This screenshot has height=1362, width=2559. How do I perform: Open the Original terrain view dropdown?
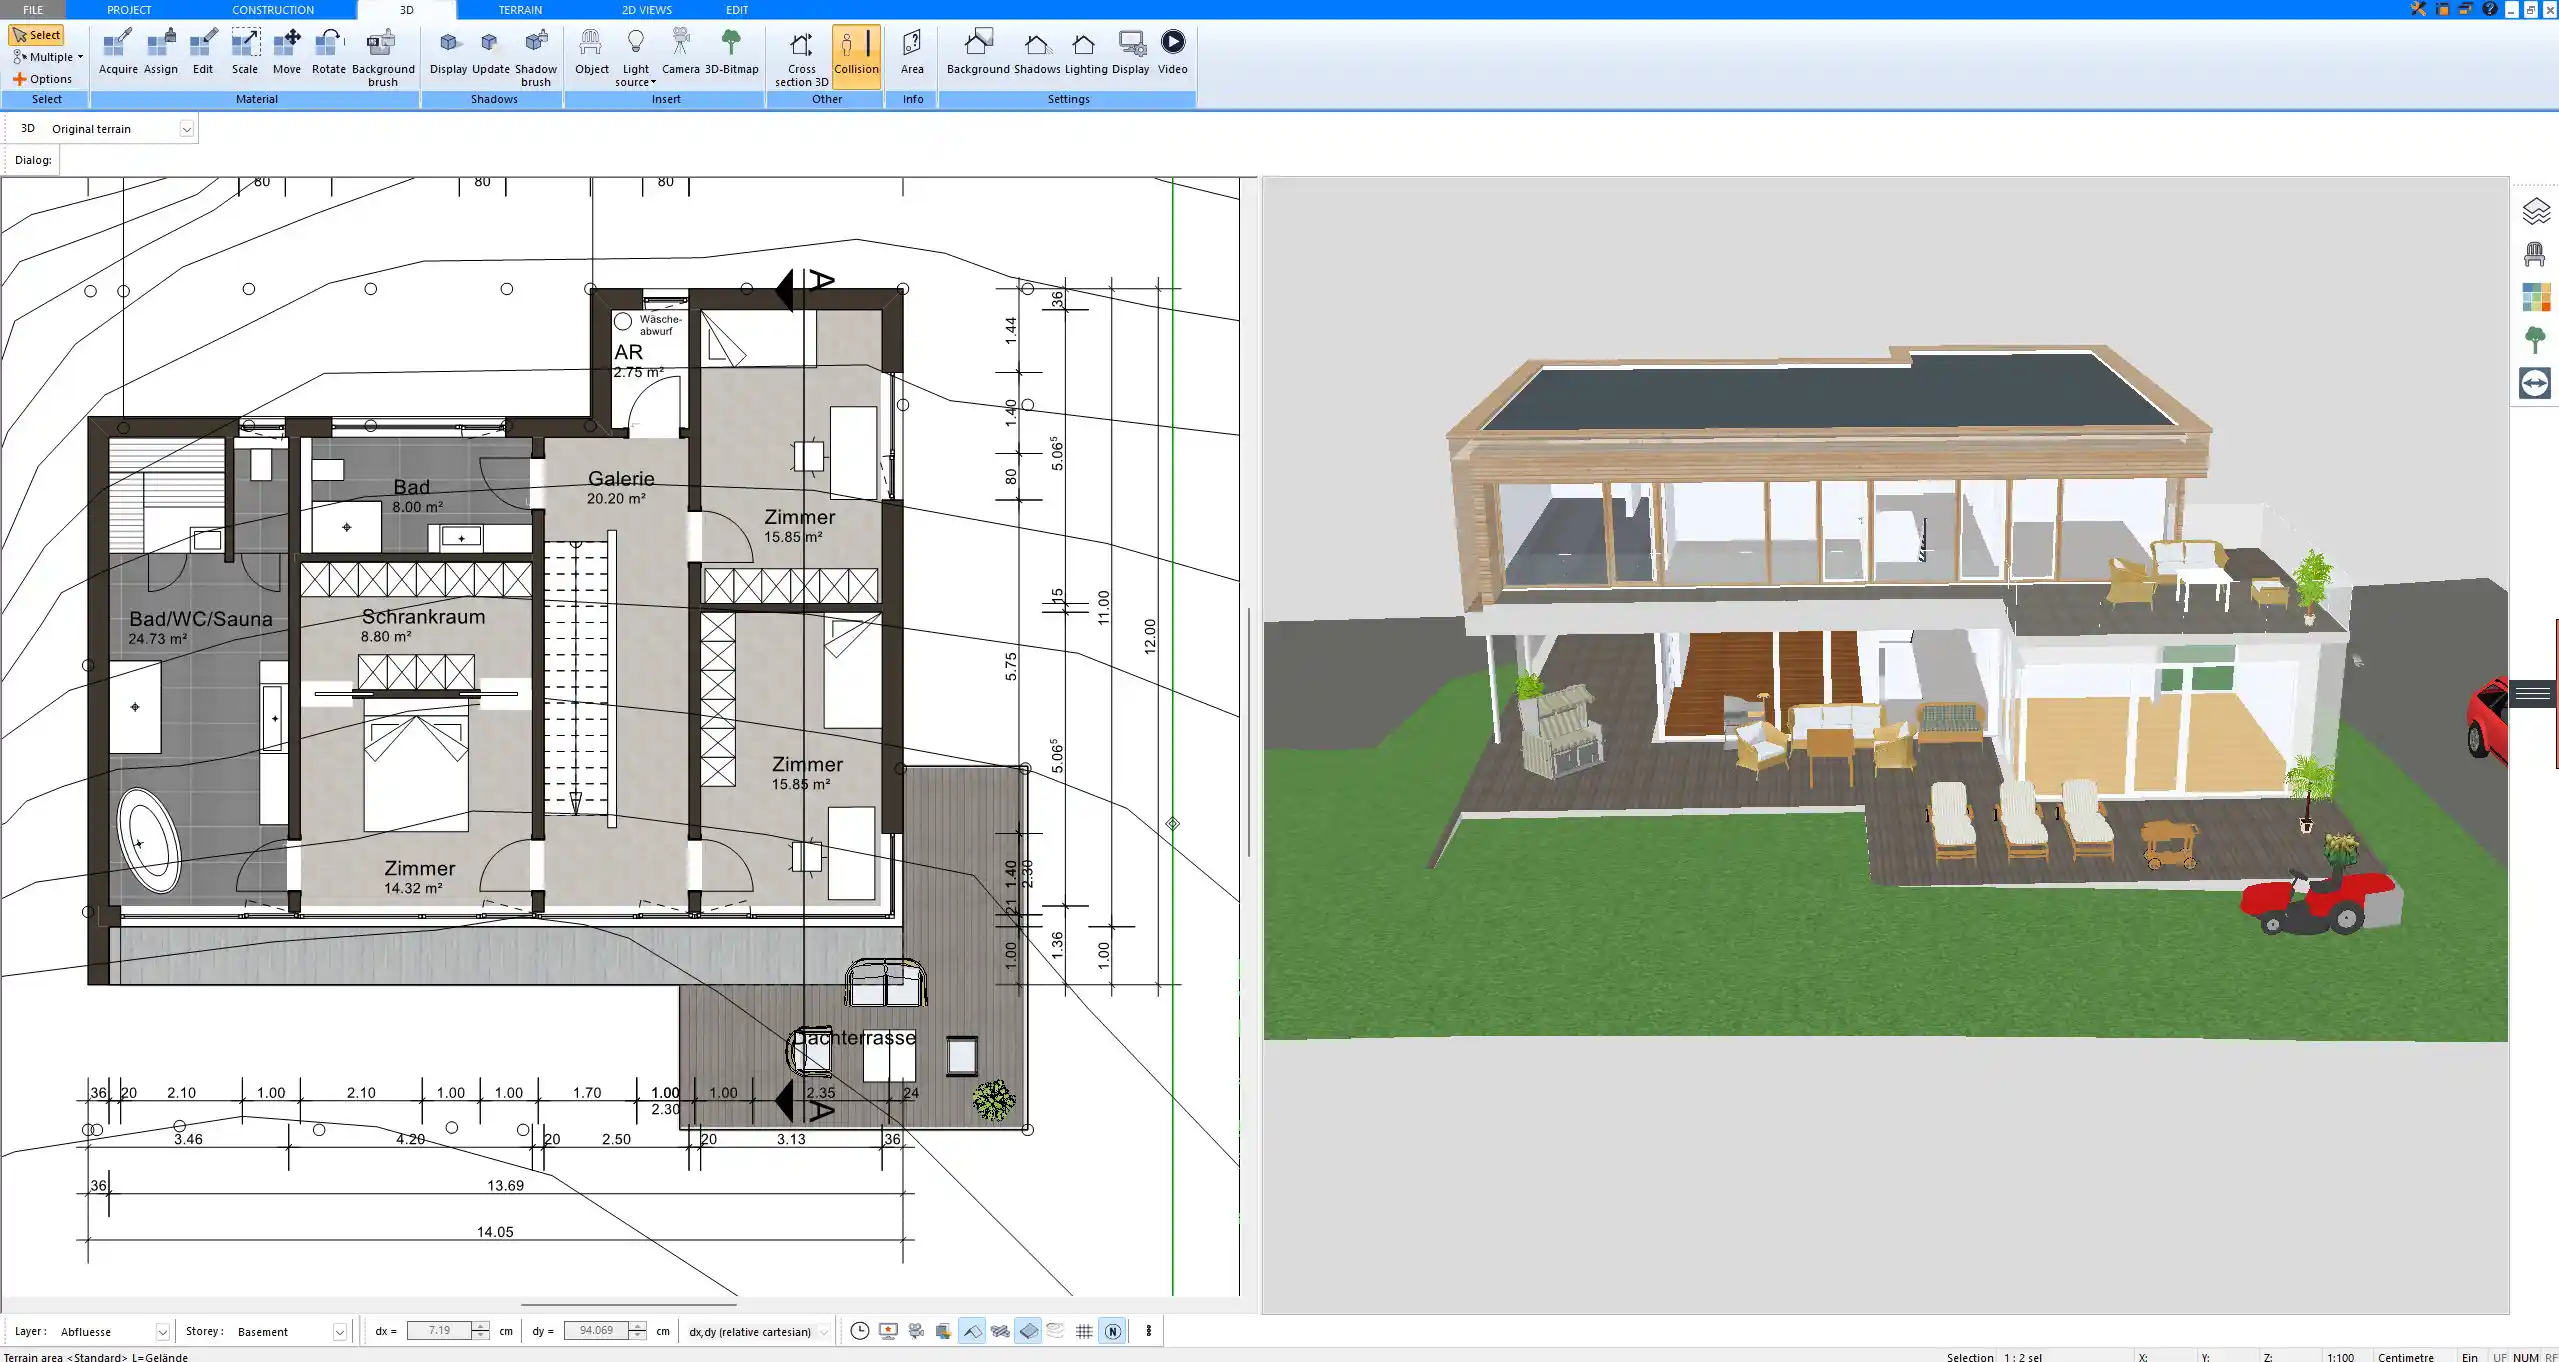pos(186,129)
